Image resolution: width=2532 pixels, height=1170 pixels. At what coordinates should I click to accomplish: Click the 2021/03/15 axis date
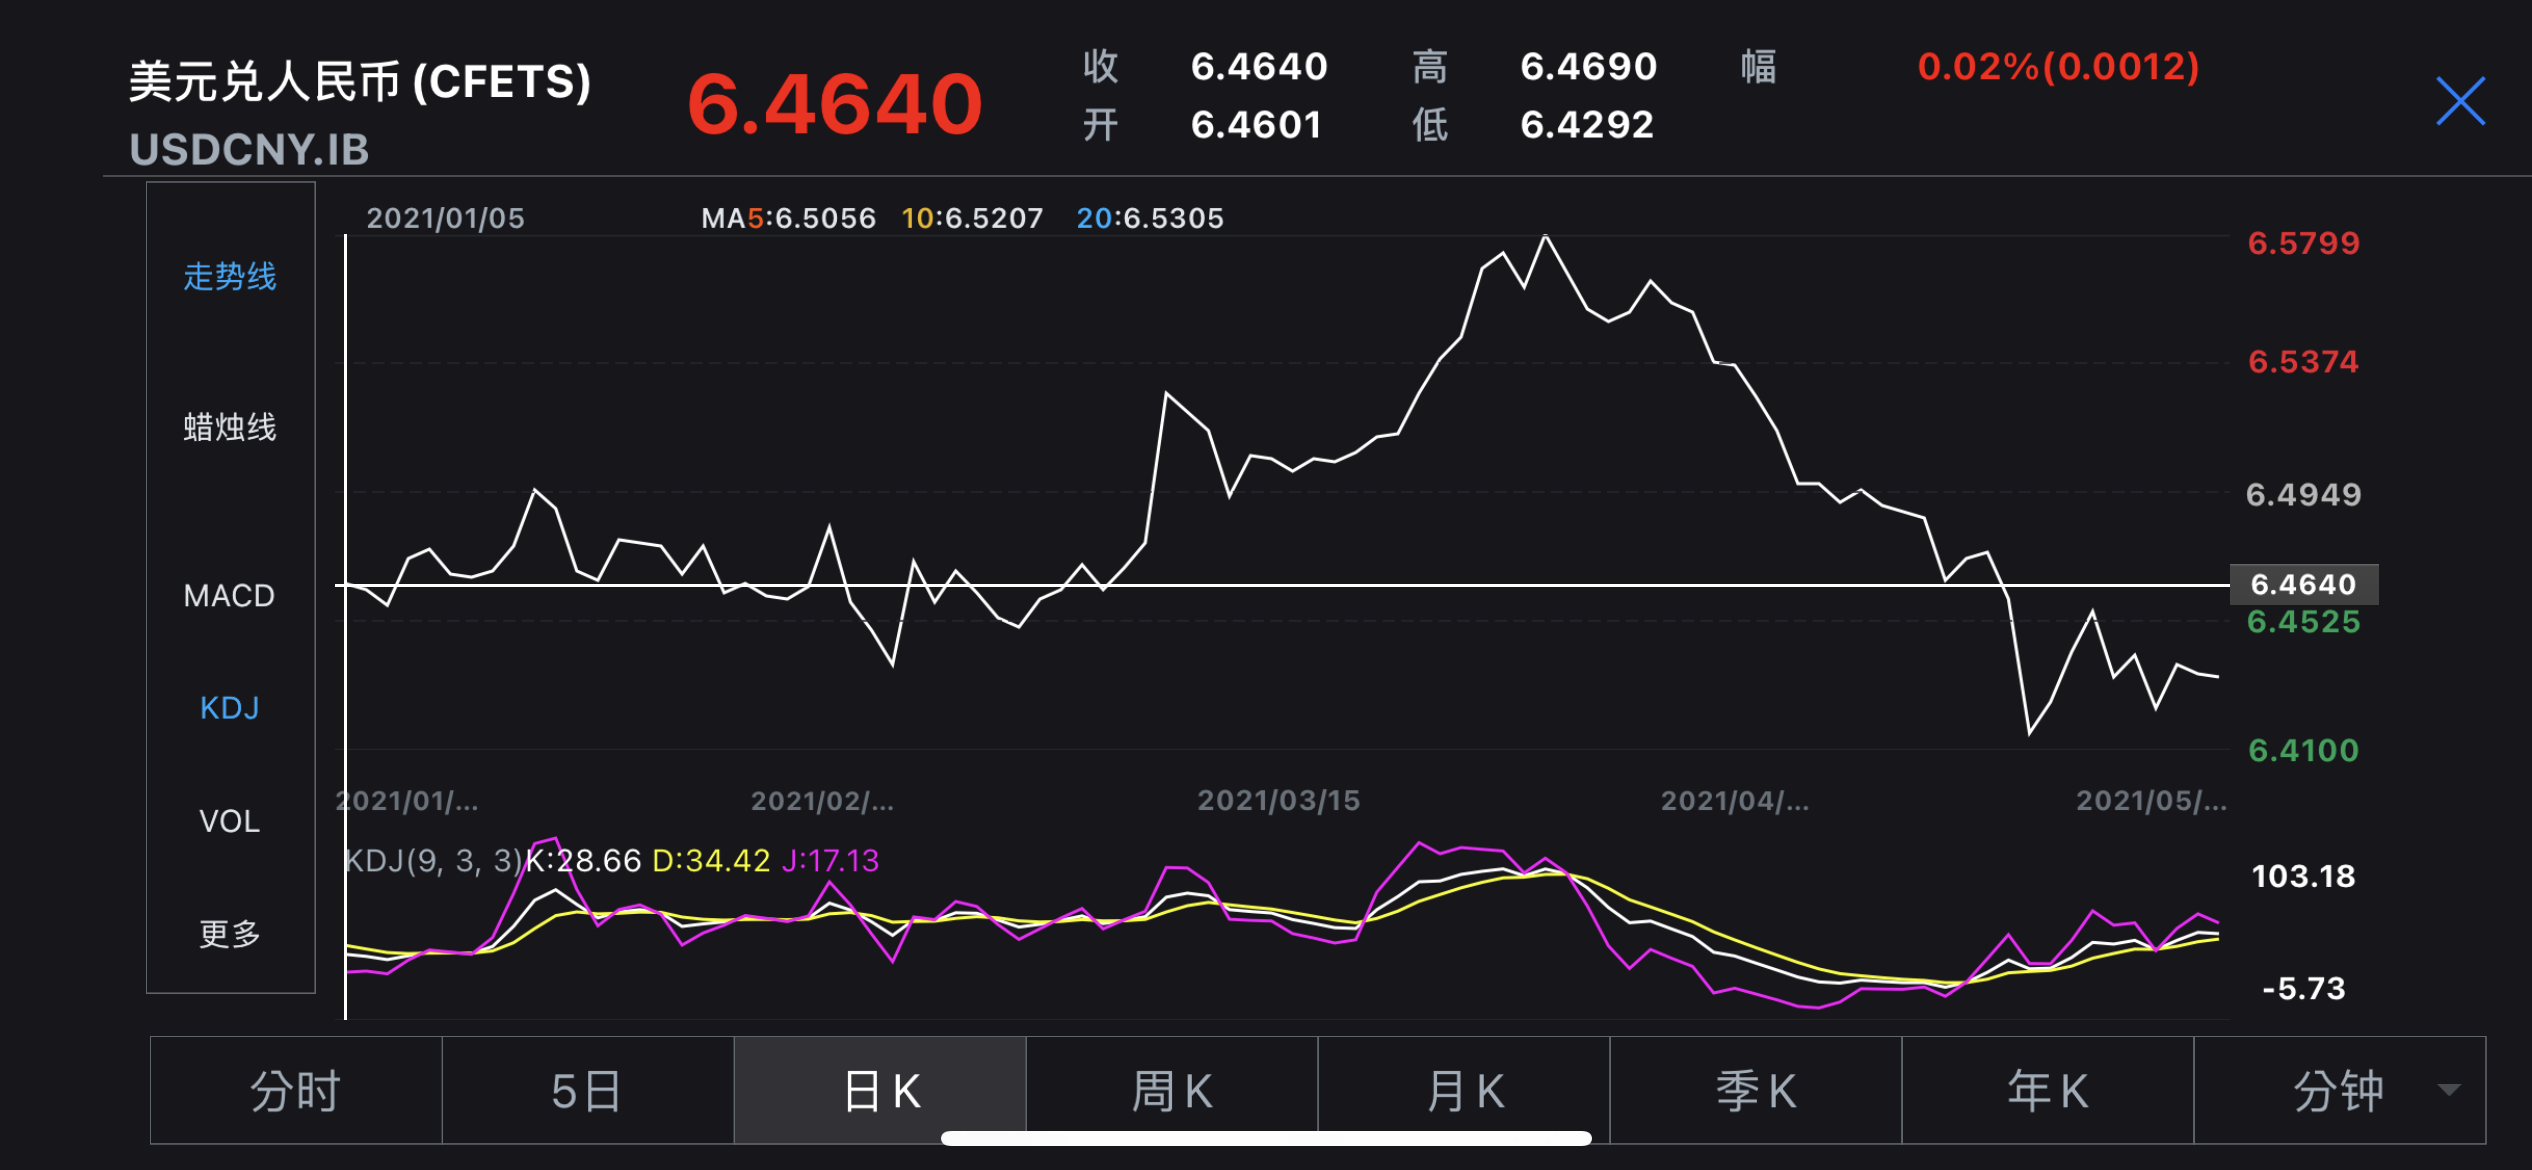(1279, 800)
